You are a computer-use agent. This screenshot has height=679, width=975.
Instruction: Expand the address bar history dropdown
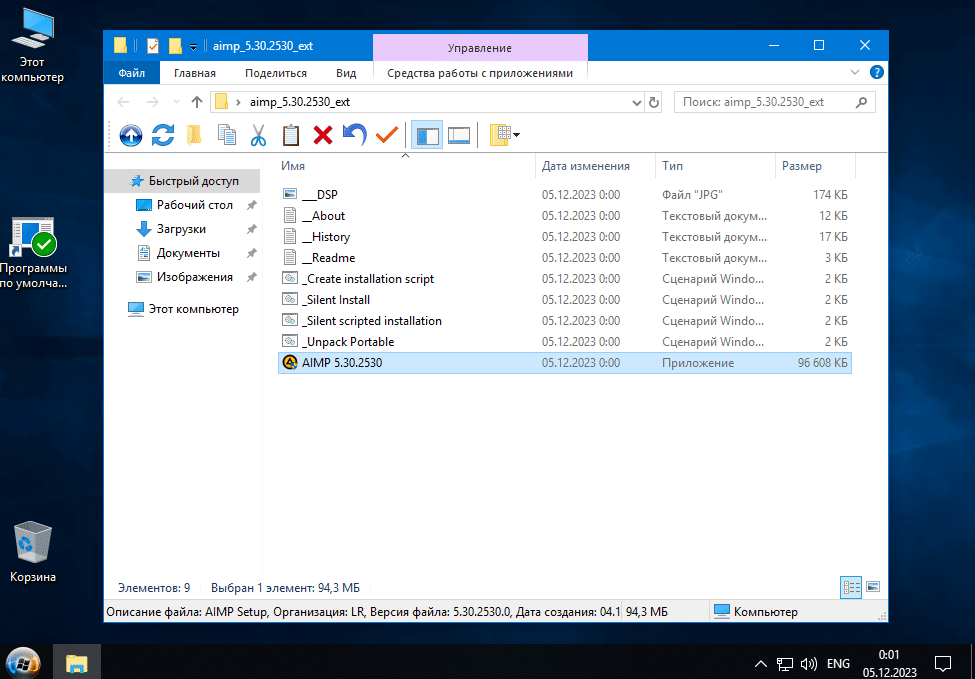pyautogui.click(x=637, y=102)
